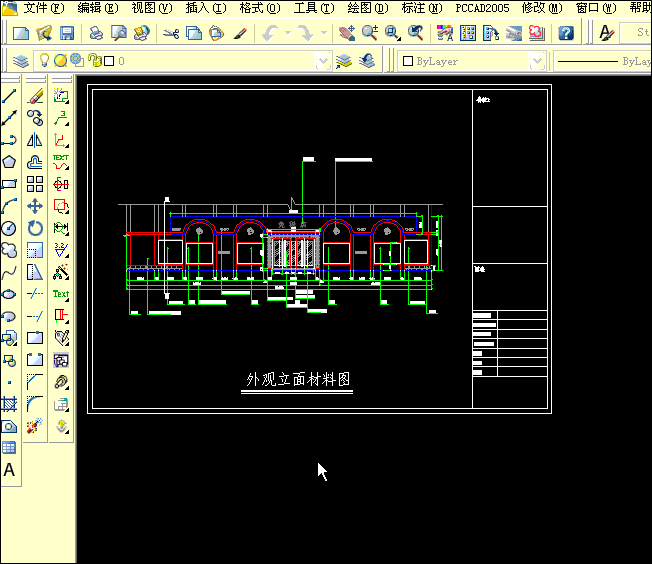Click the layer 0 color square
652x564 pixels.
(109, 61)
